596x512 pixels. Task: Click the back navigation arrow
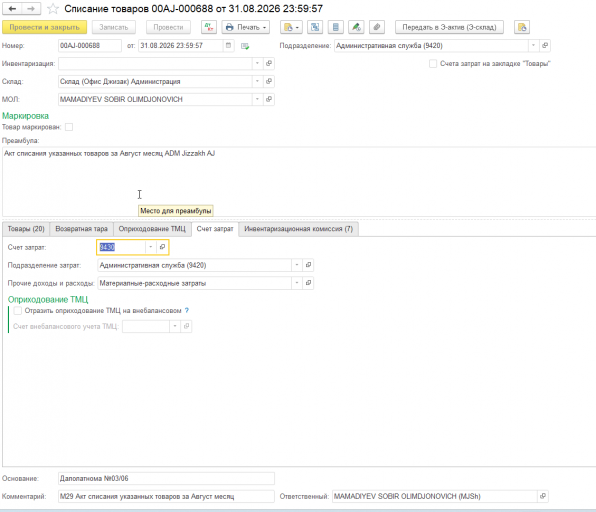tap(12, 8)
